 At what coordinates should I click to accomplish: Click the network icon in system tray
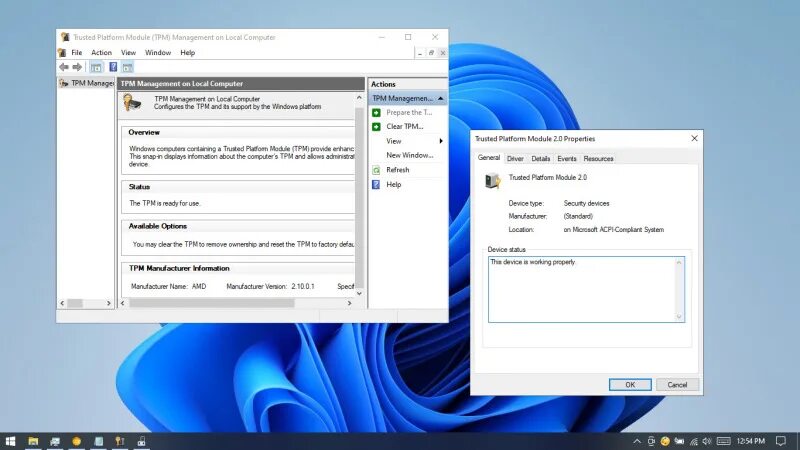coord(693,441)
